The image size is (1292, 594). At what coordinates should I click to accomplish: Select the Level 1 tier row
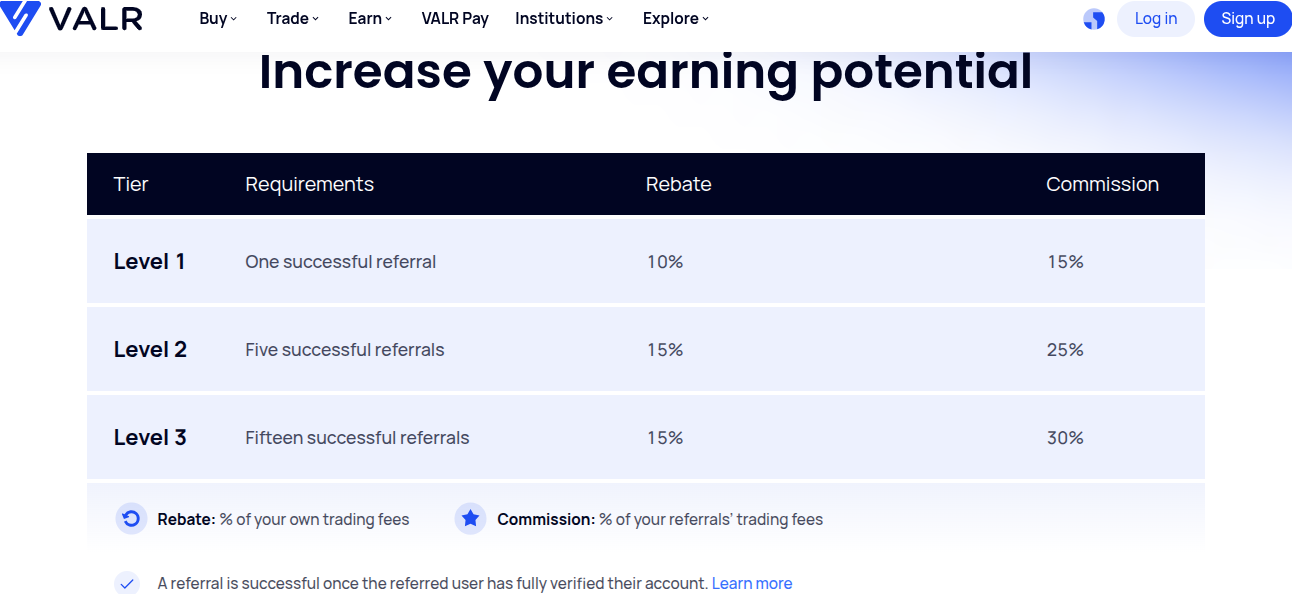point(646,261)
